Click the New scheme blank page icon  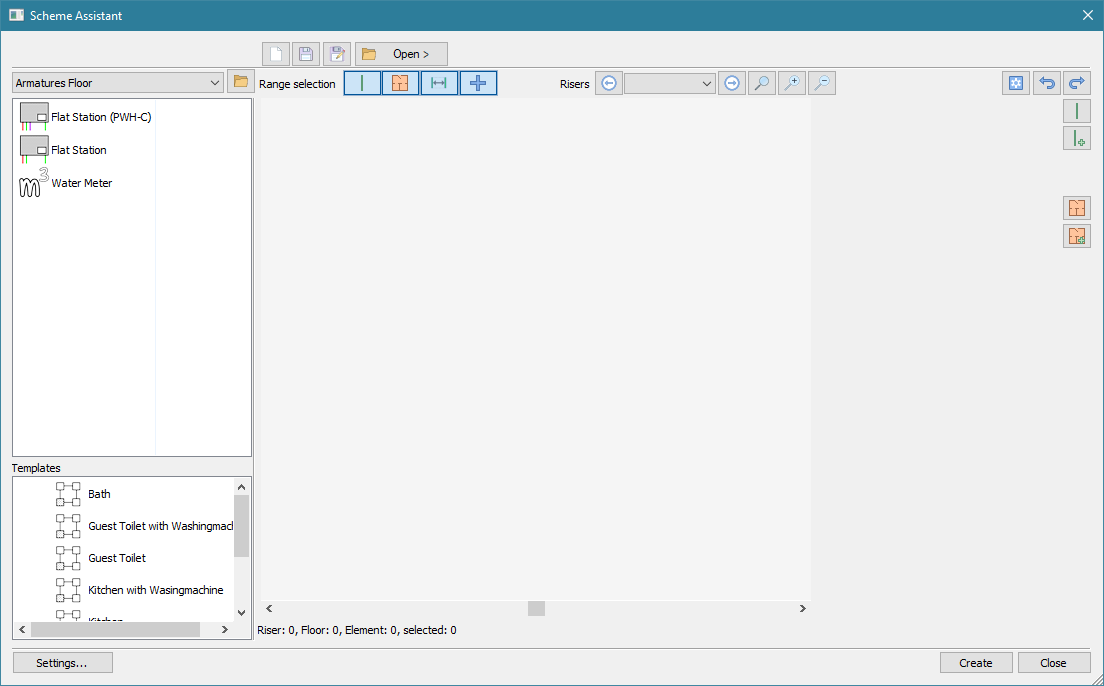[x=276, y=54]
